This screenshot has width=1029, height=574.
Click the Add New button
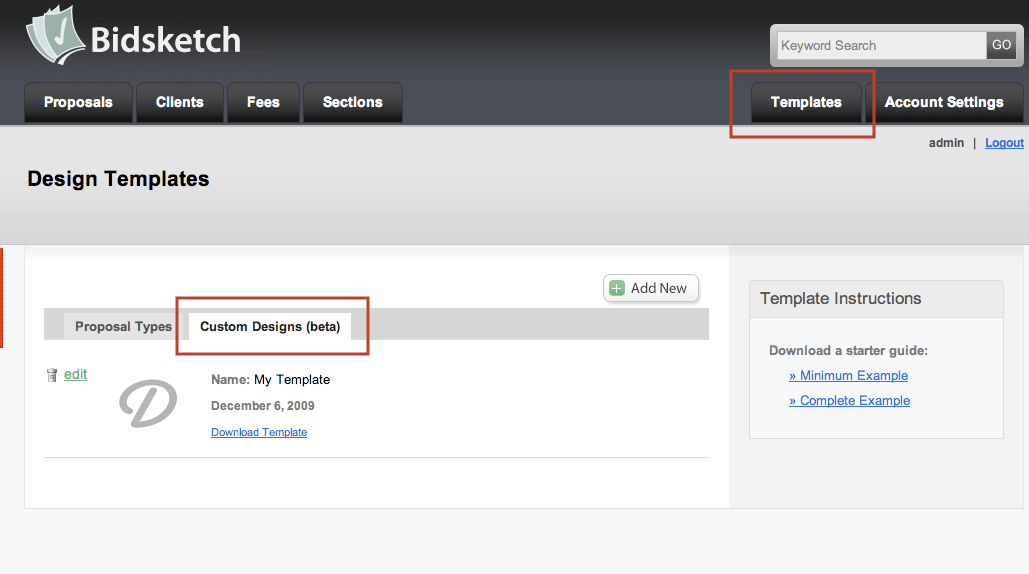pos(650,288)
